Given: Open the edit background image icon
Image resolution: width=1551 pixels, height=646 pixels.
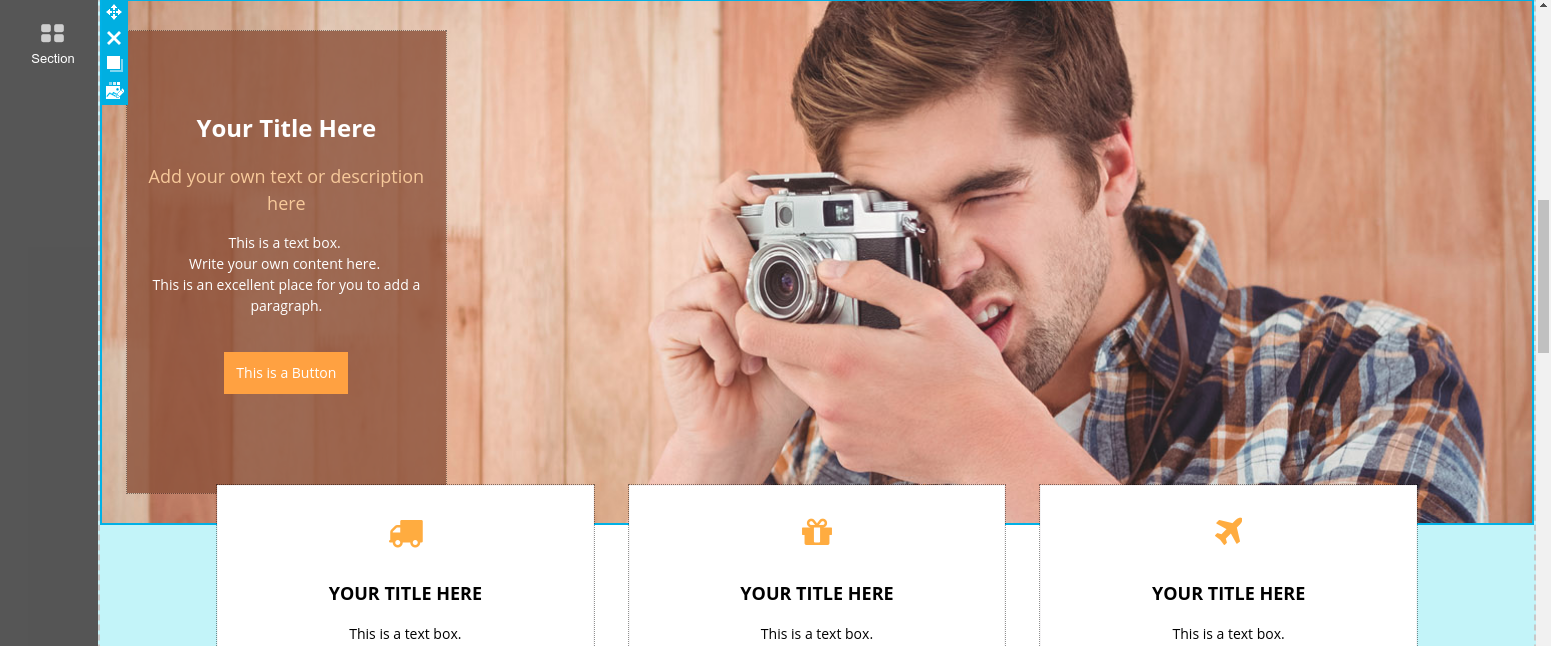Looking at the screenshot, I should [114, 90].
